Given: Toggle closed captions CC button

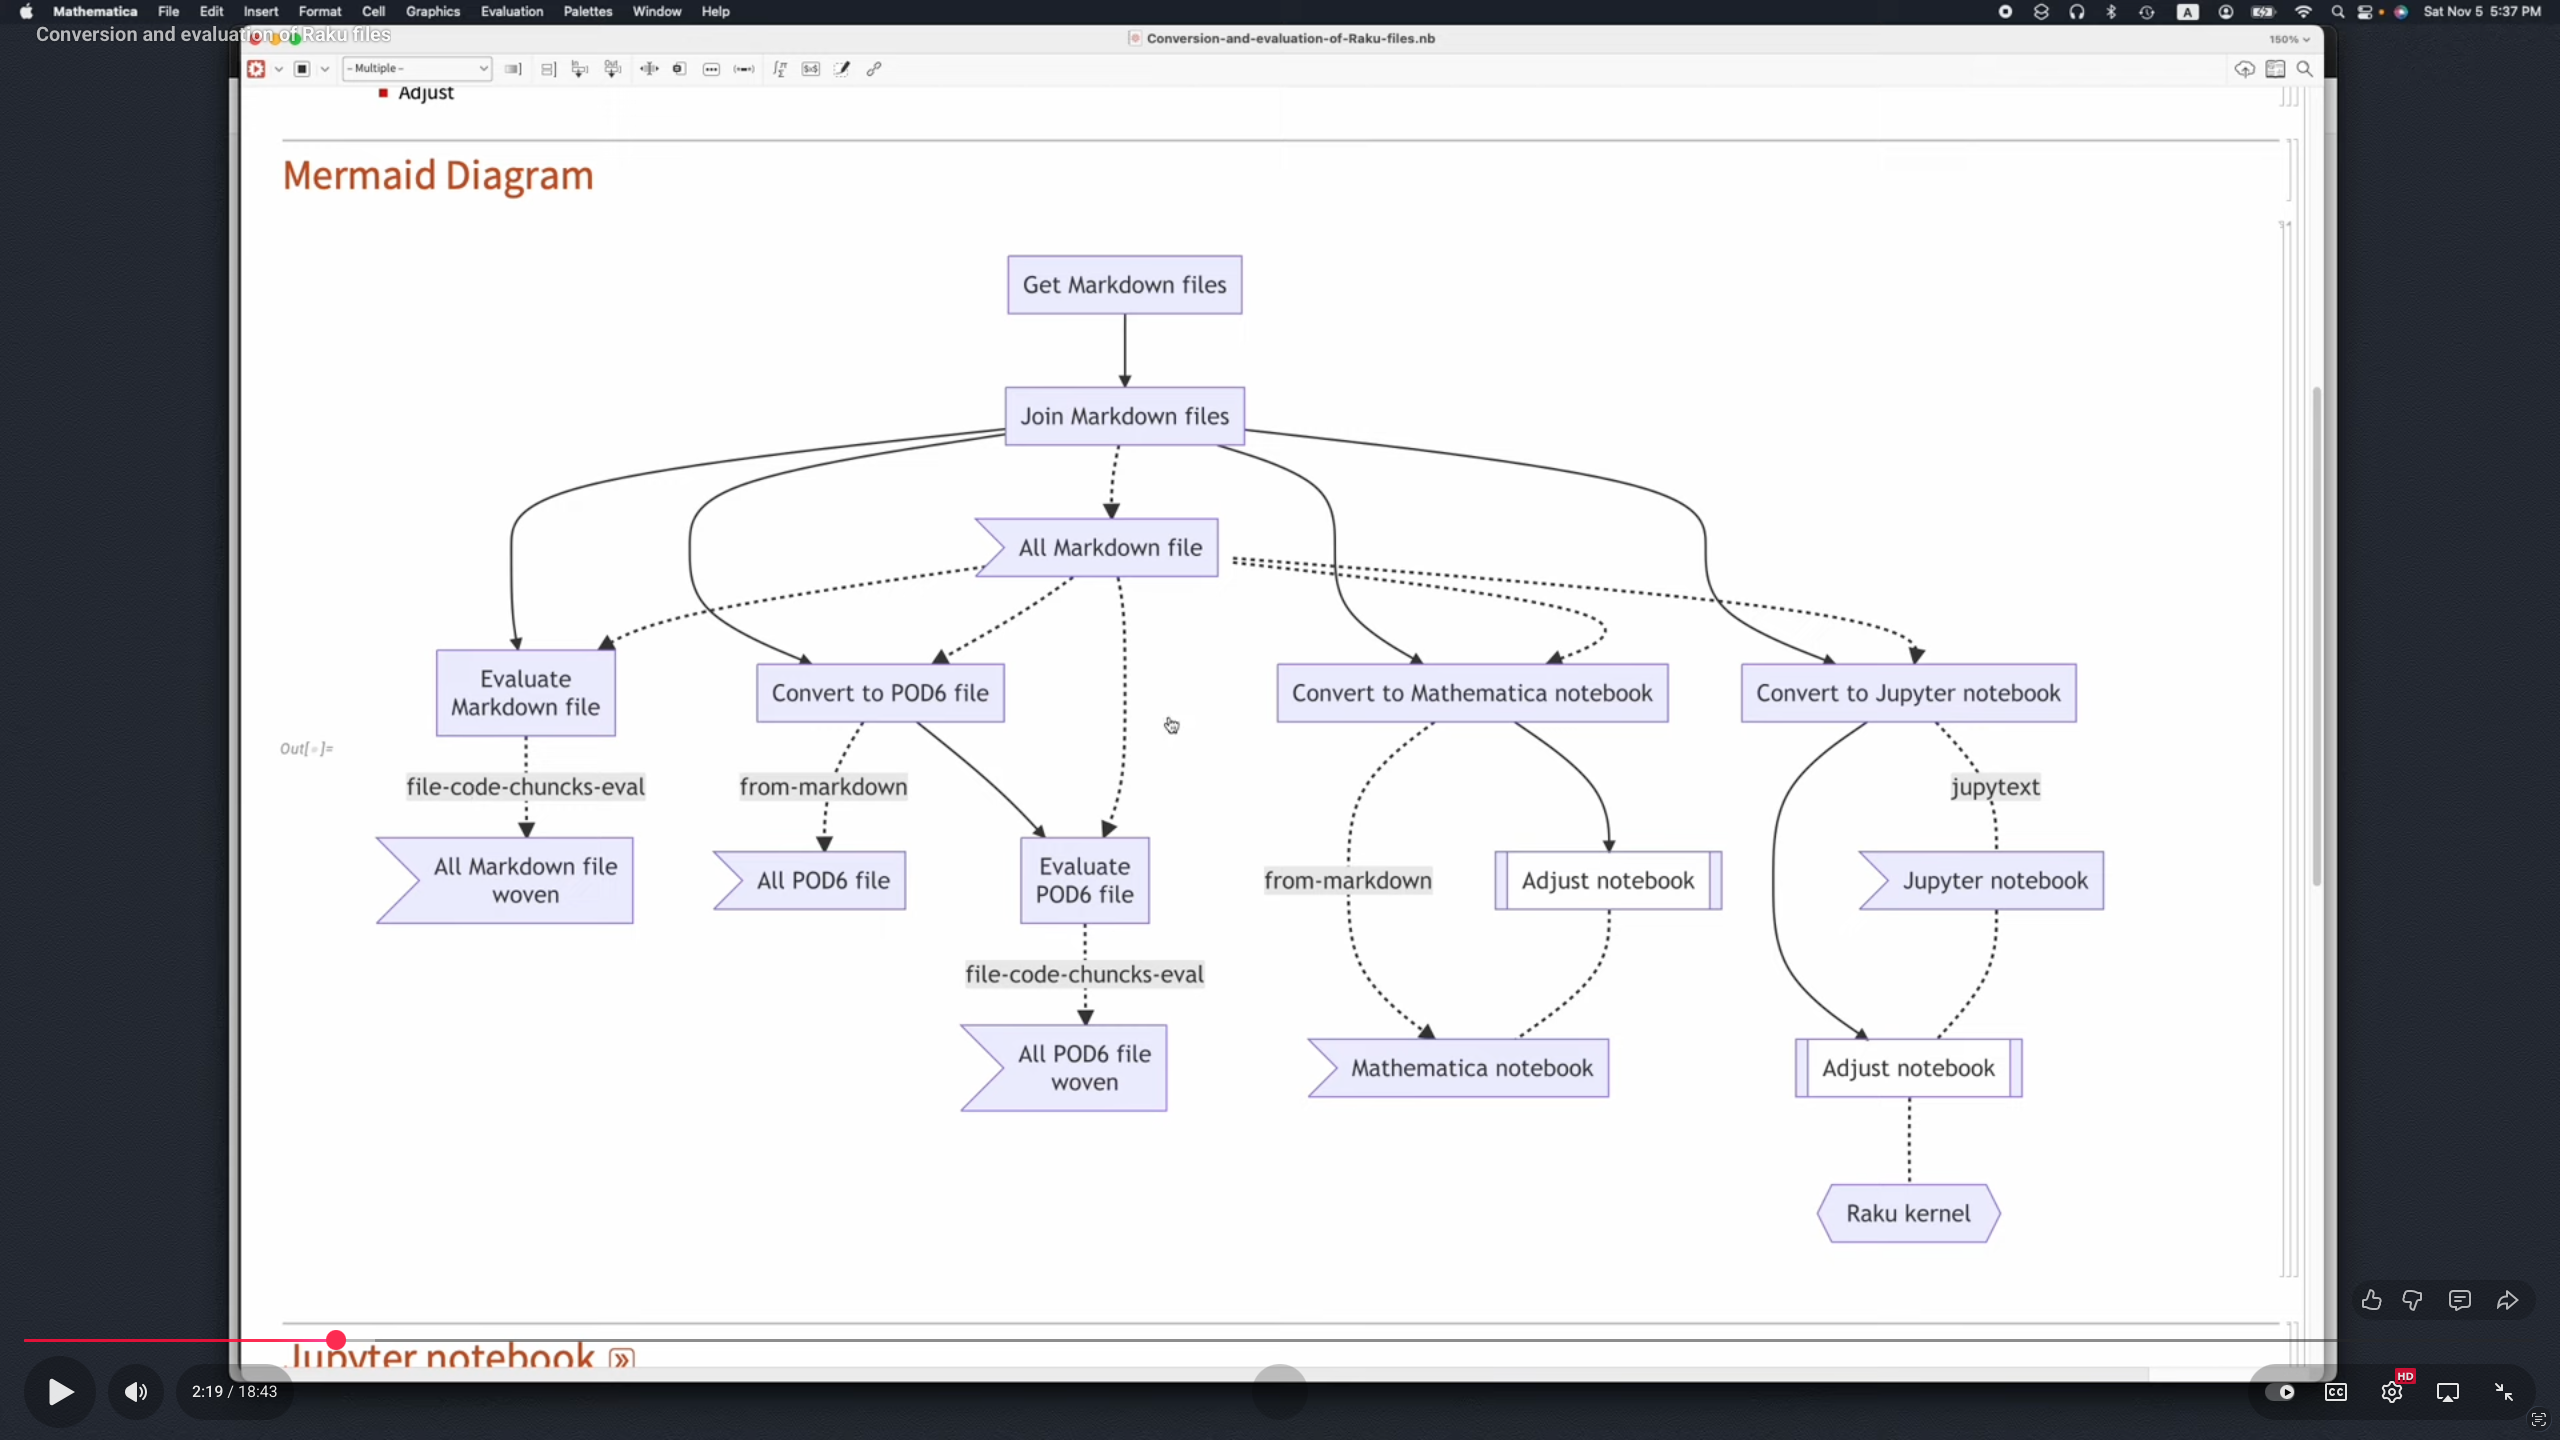Looking at the screenshot, I should pos(2336,1392).
